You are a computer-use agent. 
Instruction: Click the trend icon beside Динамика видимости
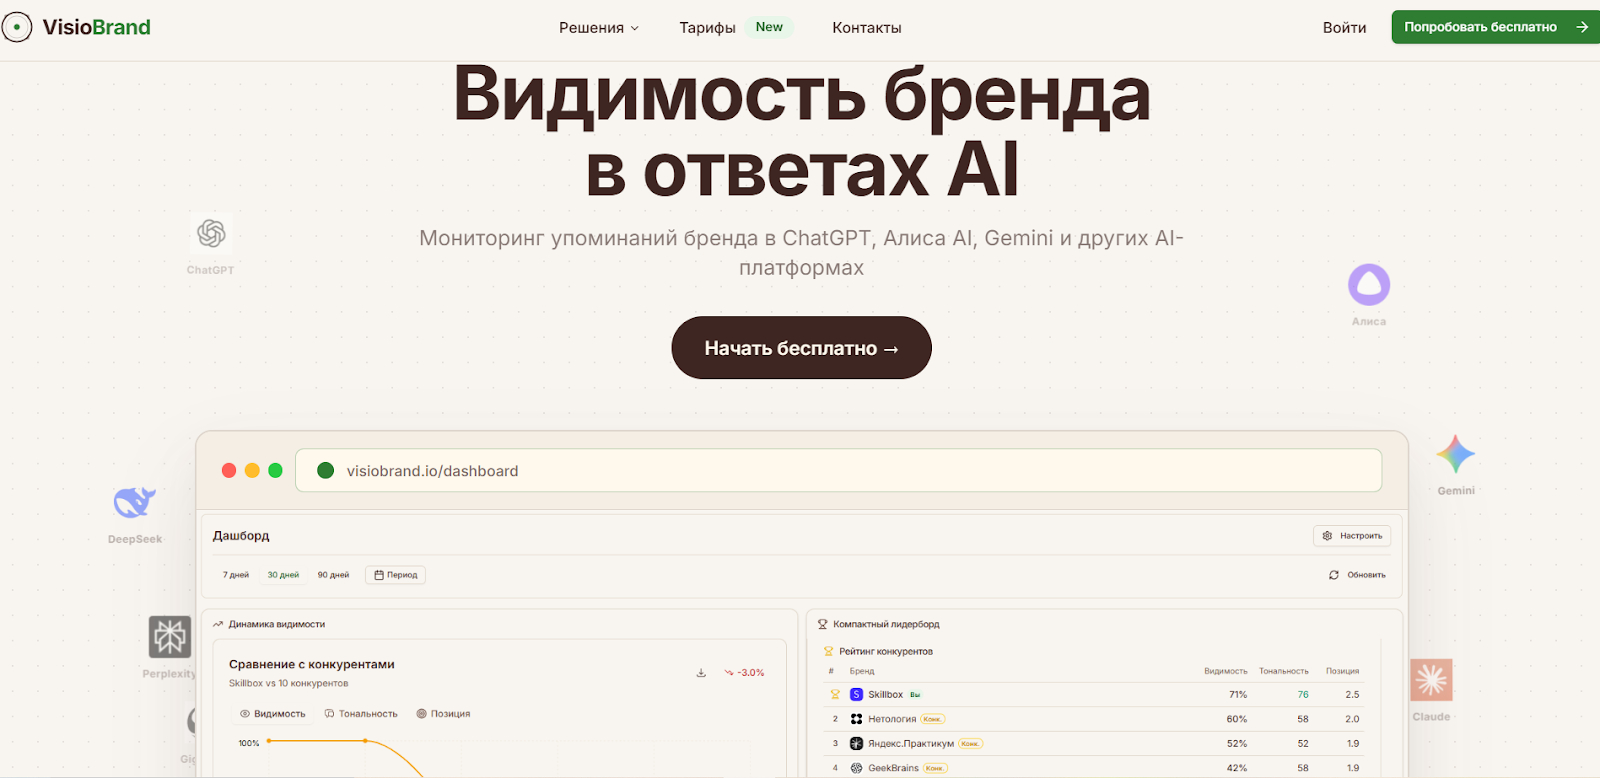tap(218, 624)
